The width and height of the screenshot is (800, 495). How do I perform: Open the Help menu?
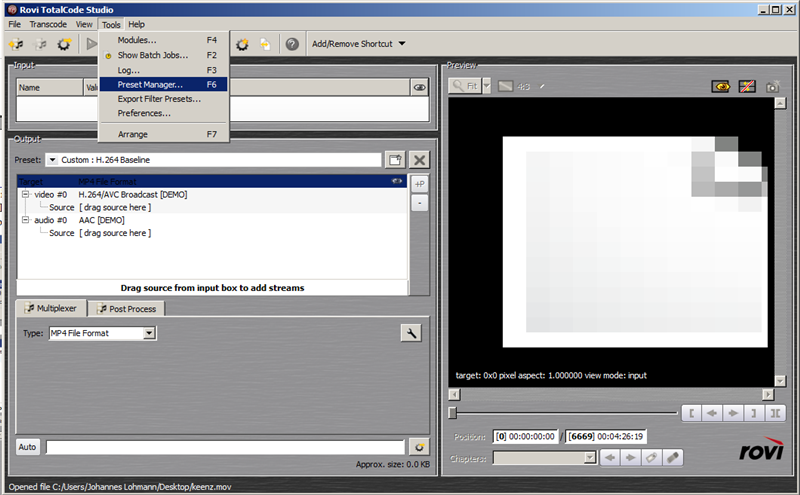(136, 24)
